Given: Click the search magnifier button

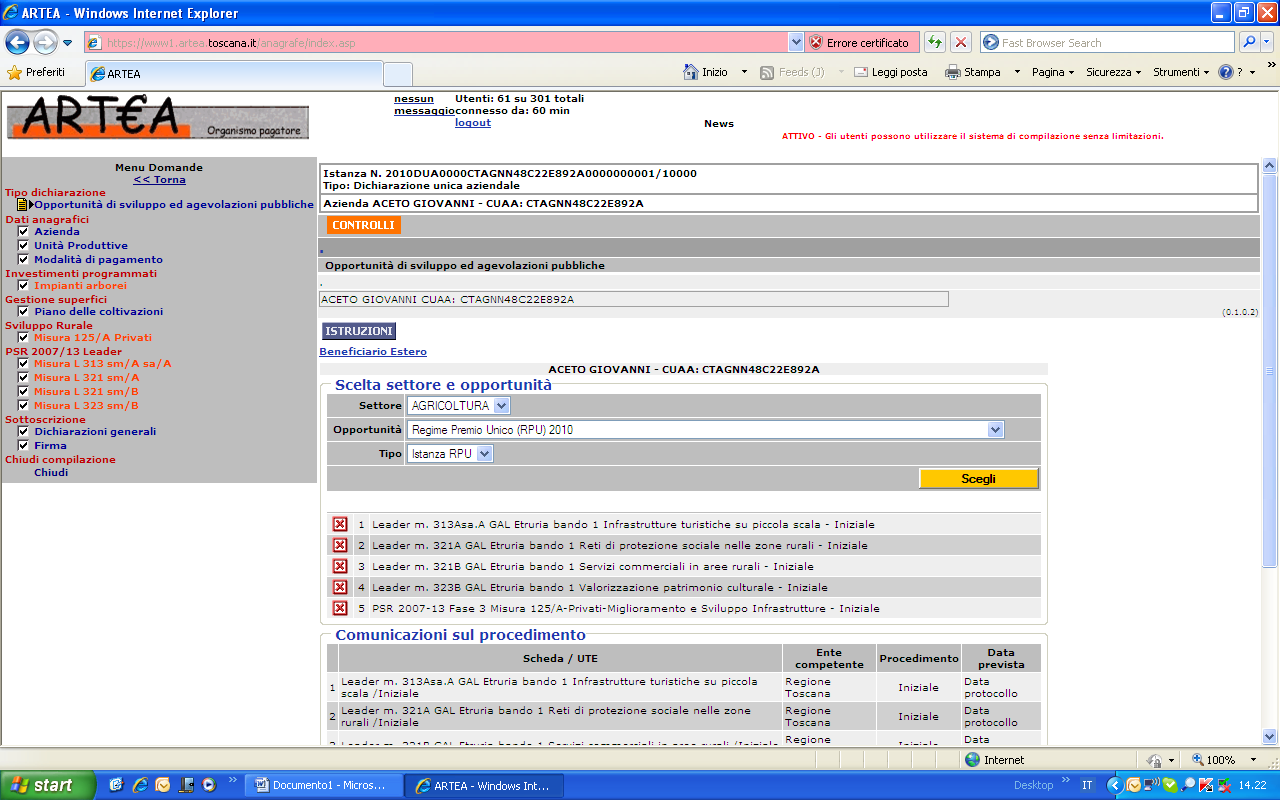Looking at the screenshot, I should point(1248,42).
